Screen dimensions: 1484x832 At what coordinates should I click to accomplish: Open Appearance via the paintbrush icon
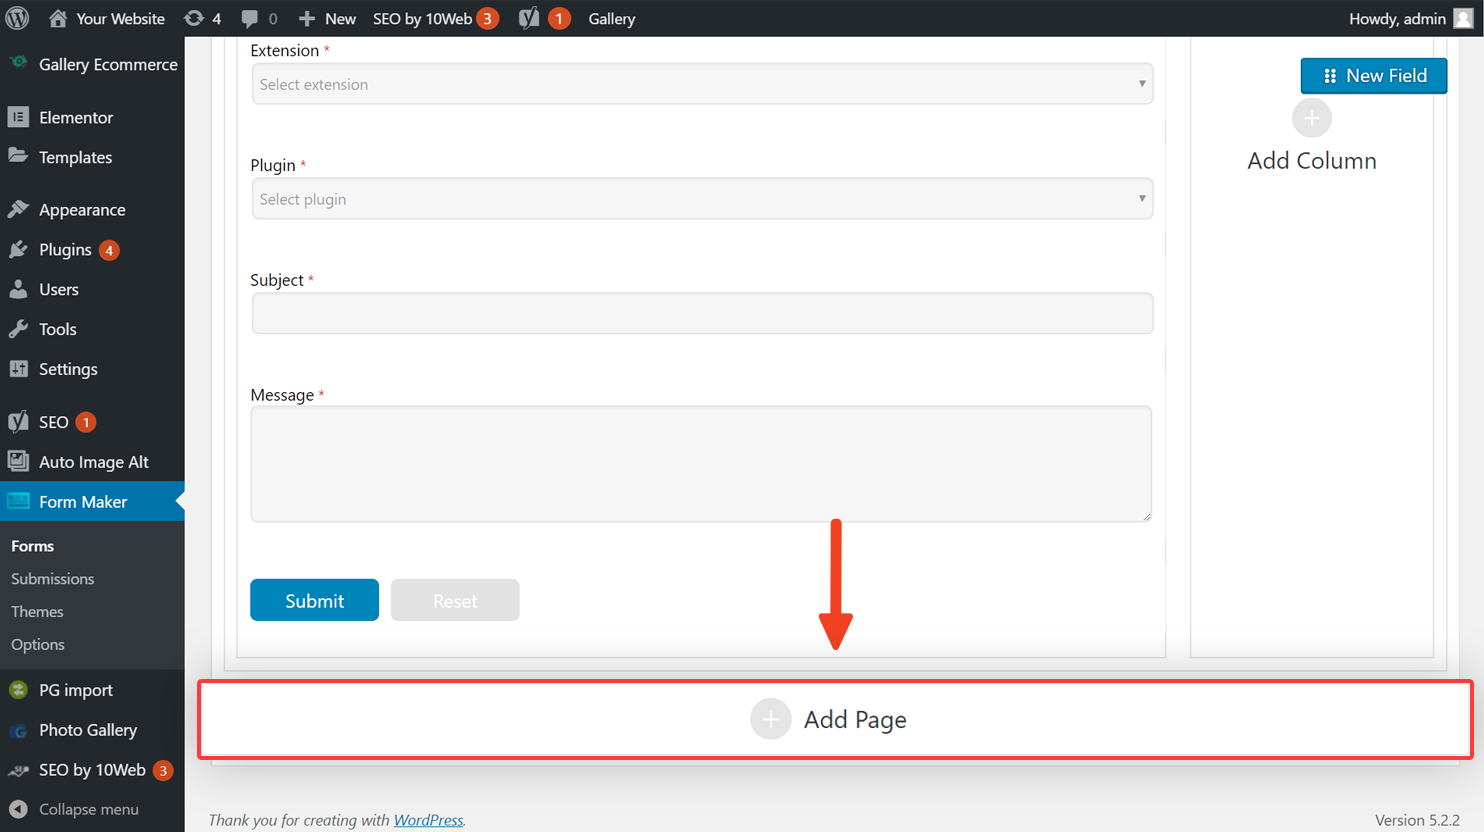(x=20, y=209)
